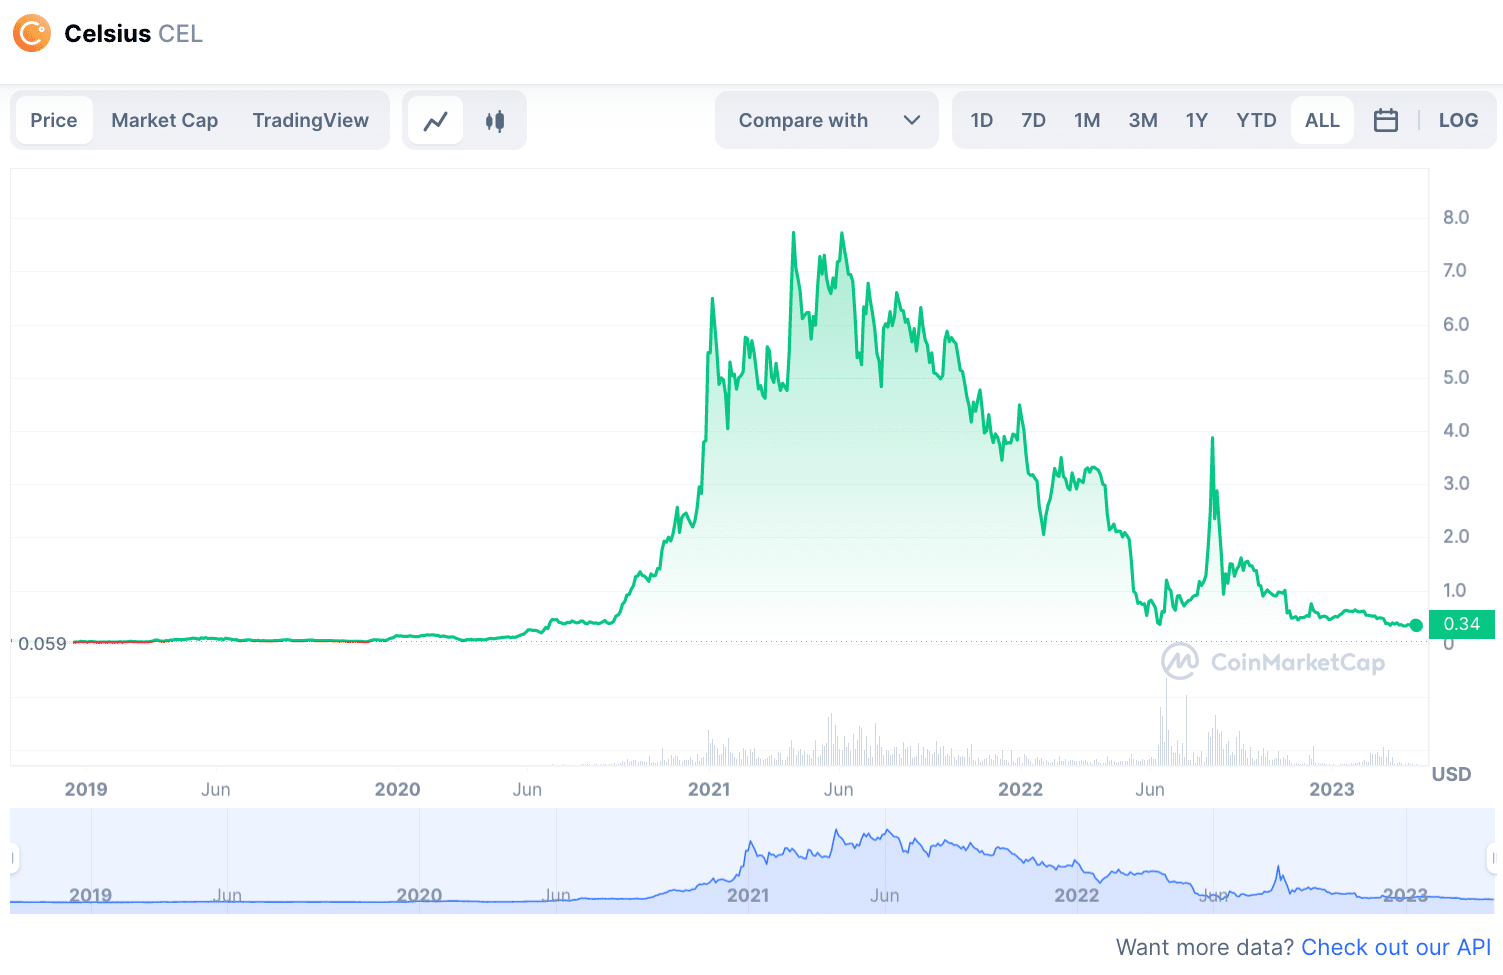Open the Check out our API link
Image resolution: width=1503 pixels, height=975 pixels.
tap(1396, 947)
